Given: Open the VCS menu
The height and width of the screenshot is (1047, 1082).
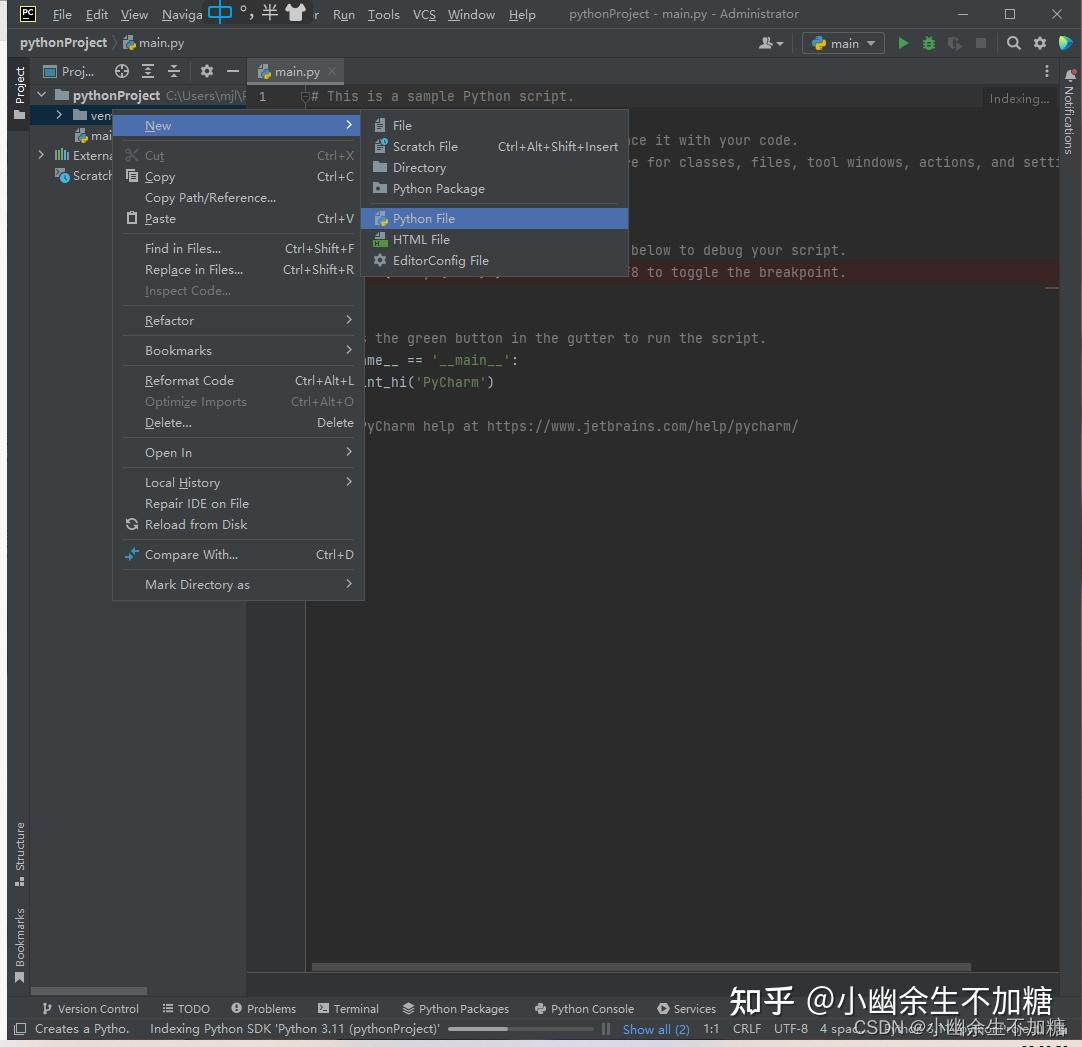Looking at the screenshot, I should (x=424, y=14).
